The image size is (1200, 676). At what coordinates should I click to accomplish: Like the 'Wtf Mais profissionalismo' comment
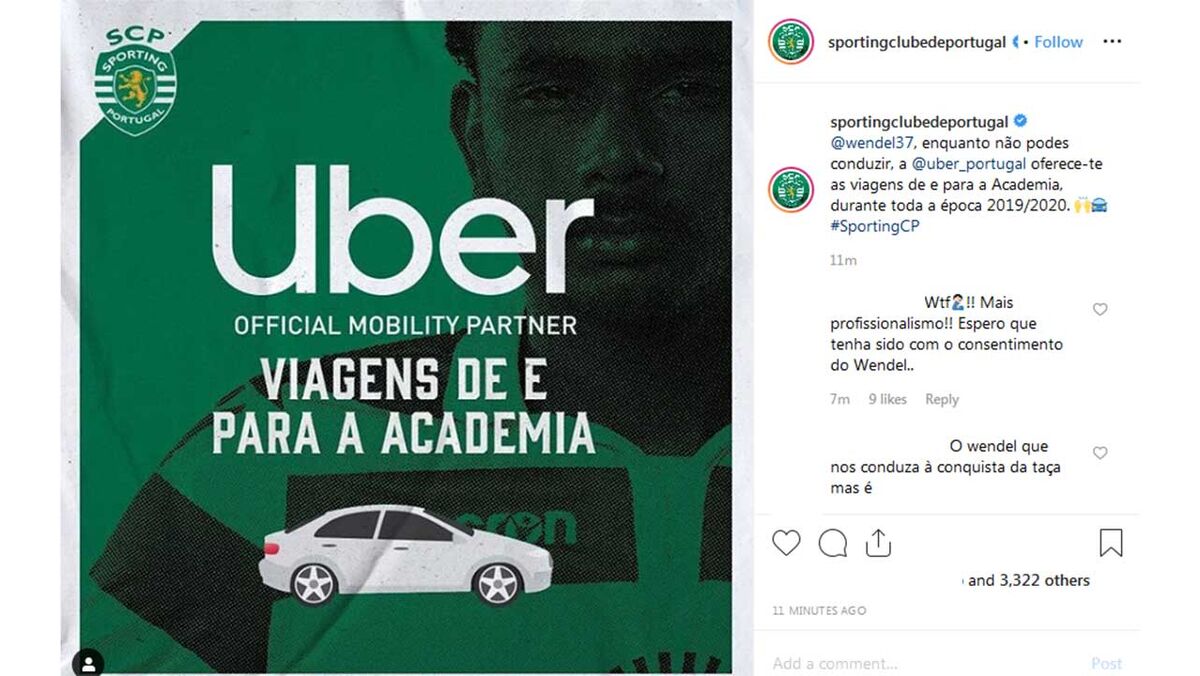point(1100,309)
